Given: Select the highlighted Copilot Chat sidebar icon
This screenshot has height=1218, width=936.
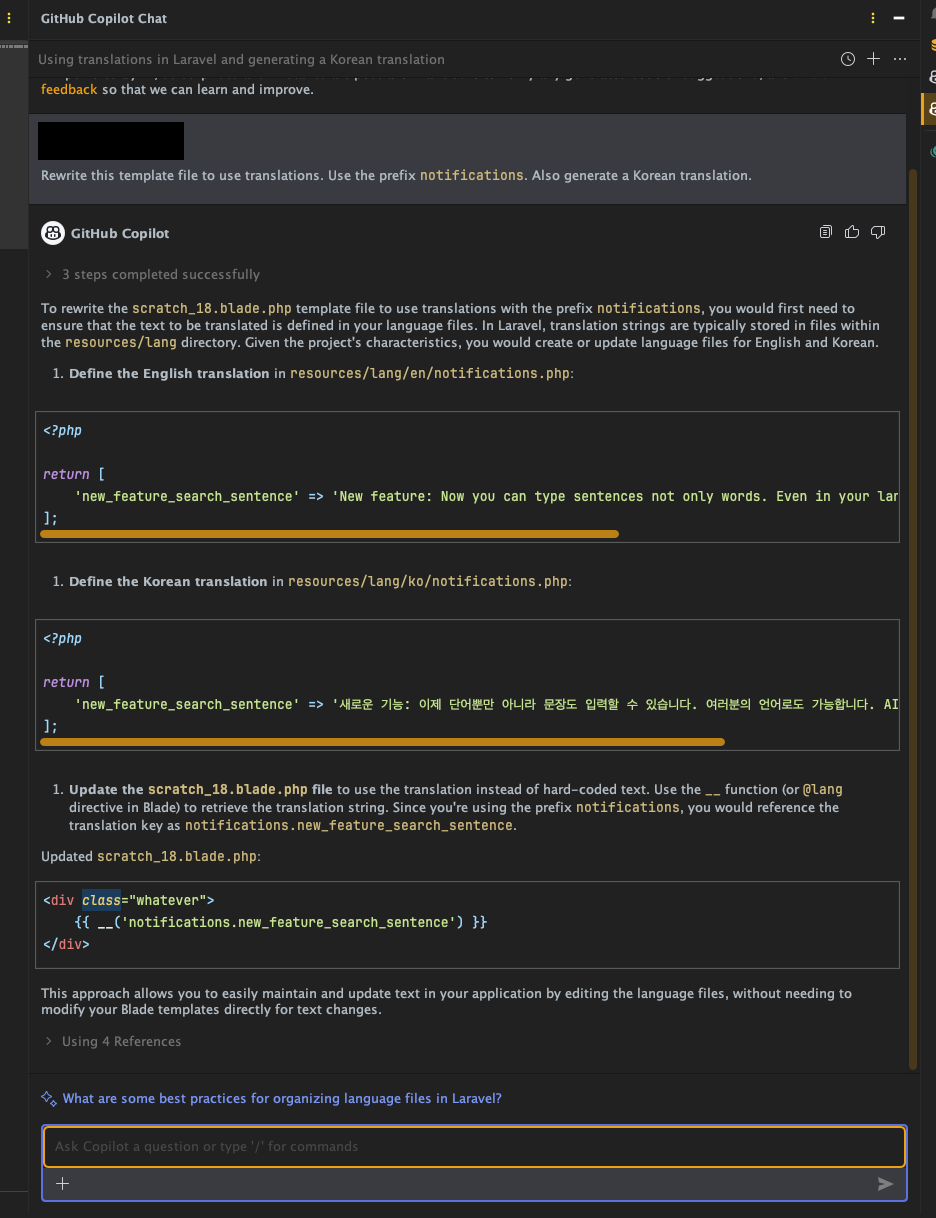Looking at the screenshot, I should 930,108.
